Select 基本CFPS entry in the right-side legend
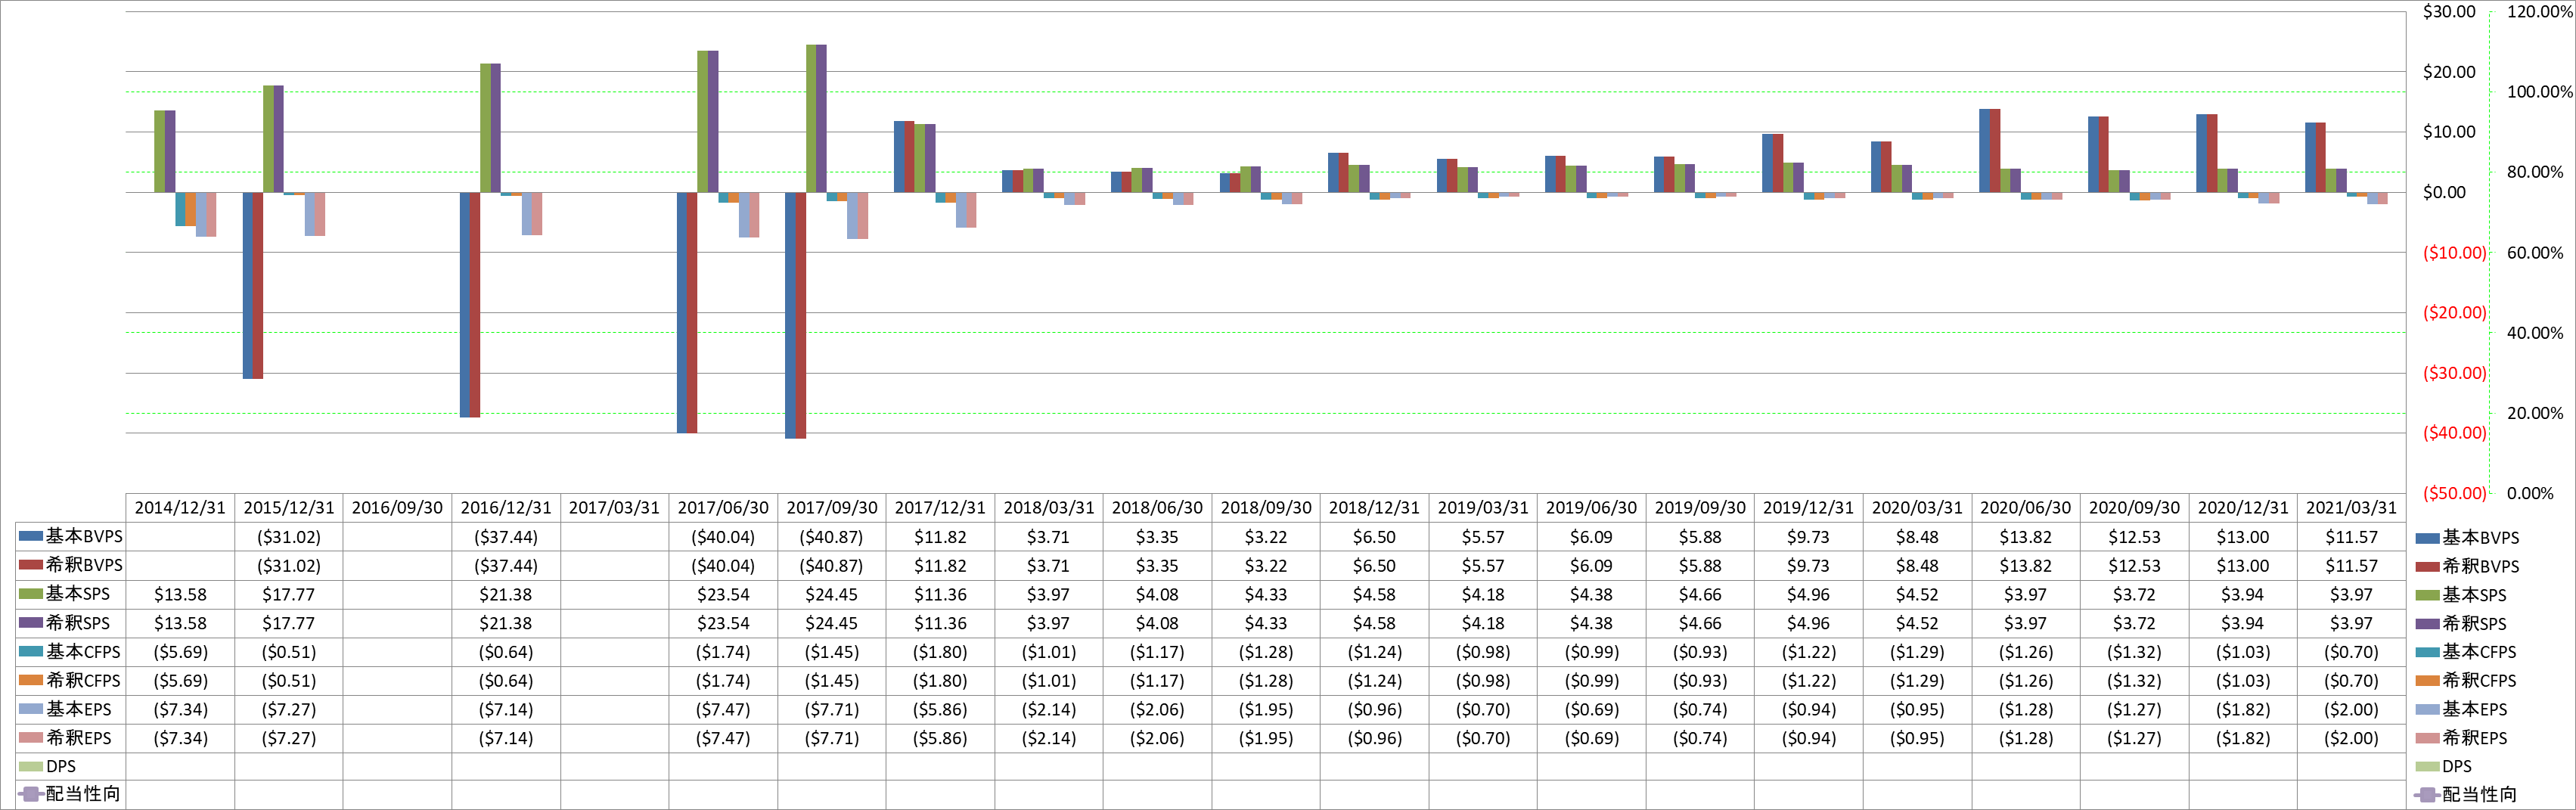 click(2465, 652)
